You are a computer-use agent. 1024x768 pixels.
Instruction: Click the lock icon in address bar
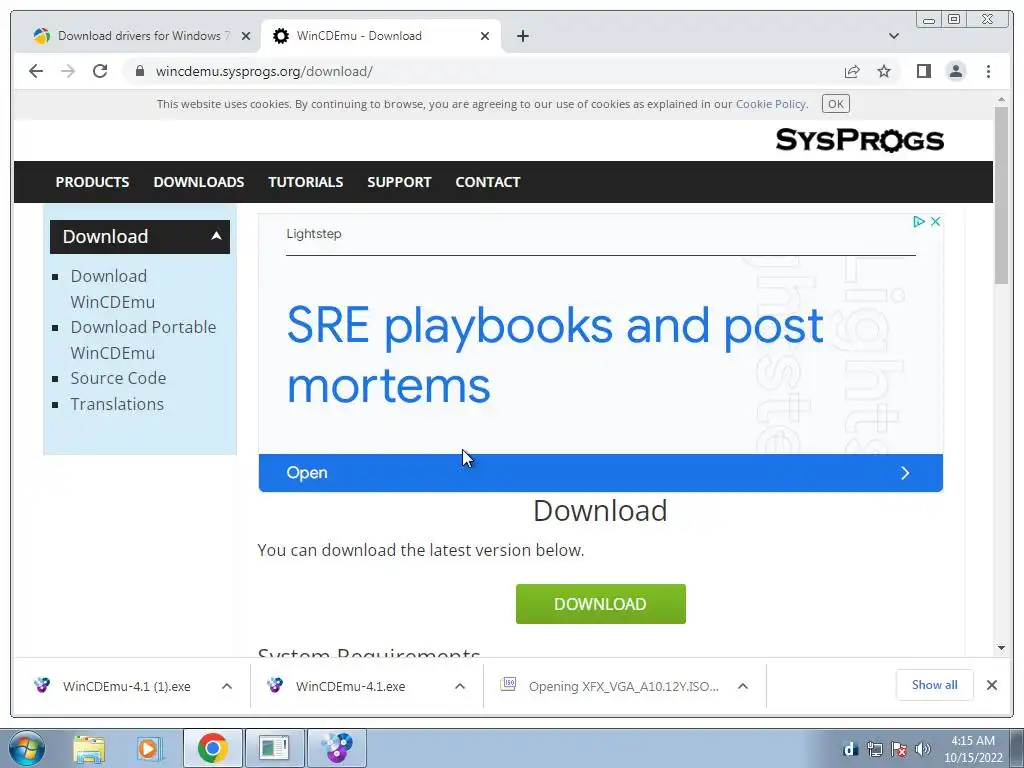pyautogui.click(x=140, y=71)
